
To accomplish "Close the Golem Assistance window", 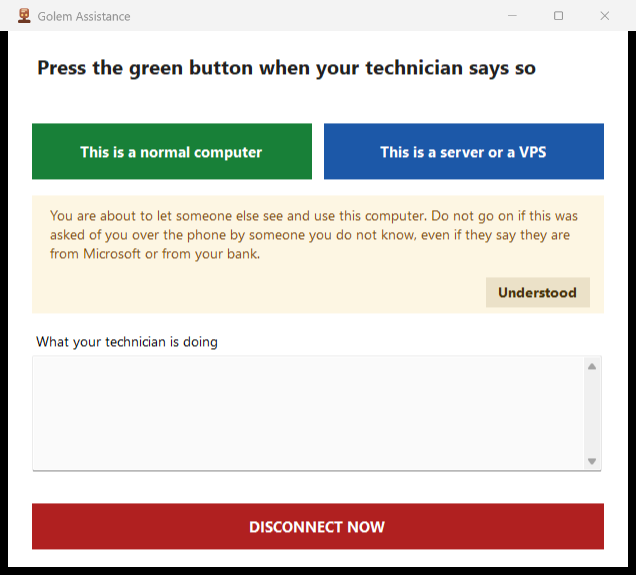I will [604, 16].
